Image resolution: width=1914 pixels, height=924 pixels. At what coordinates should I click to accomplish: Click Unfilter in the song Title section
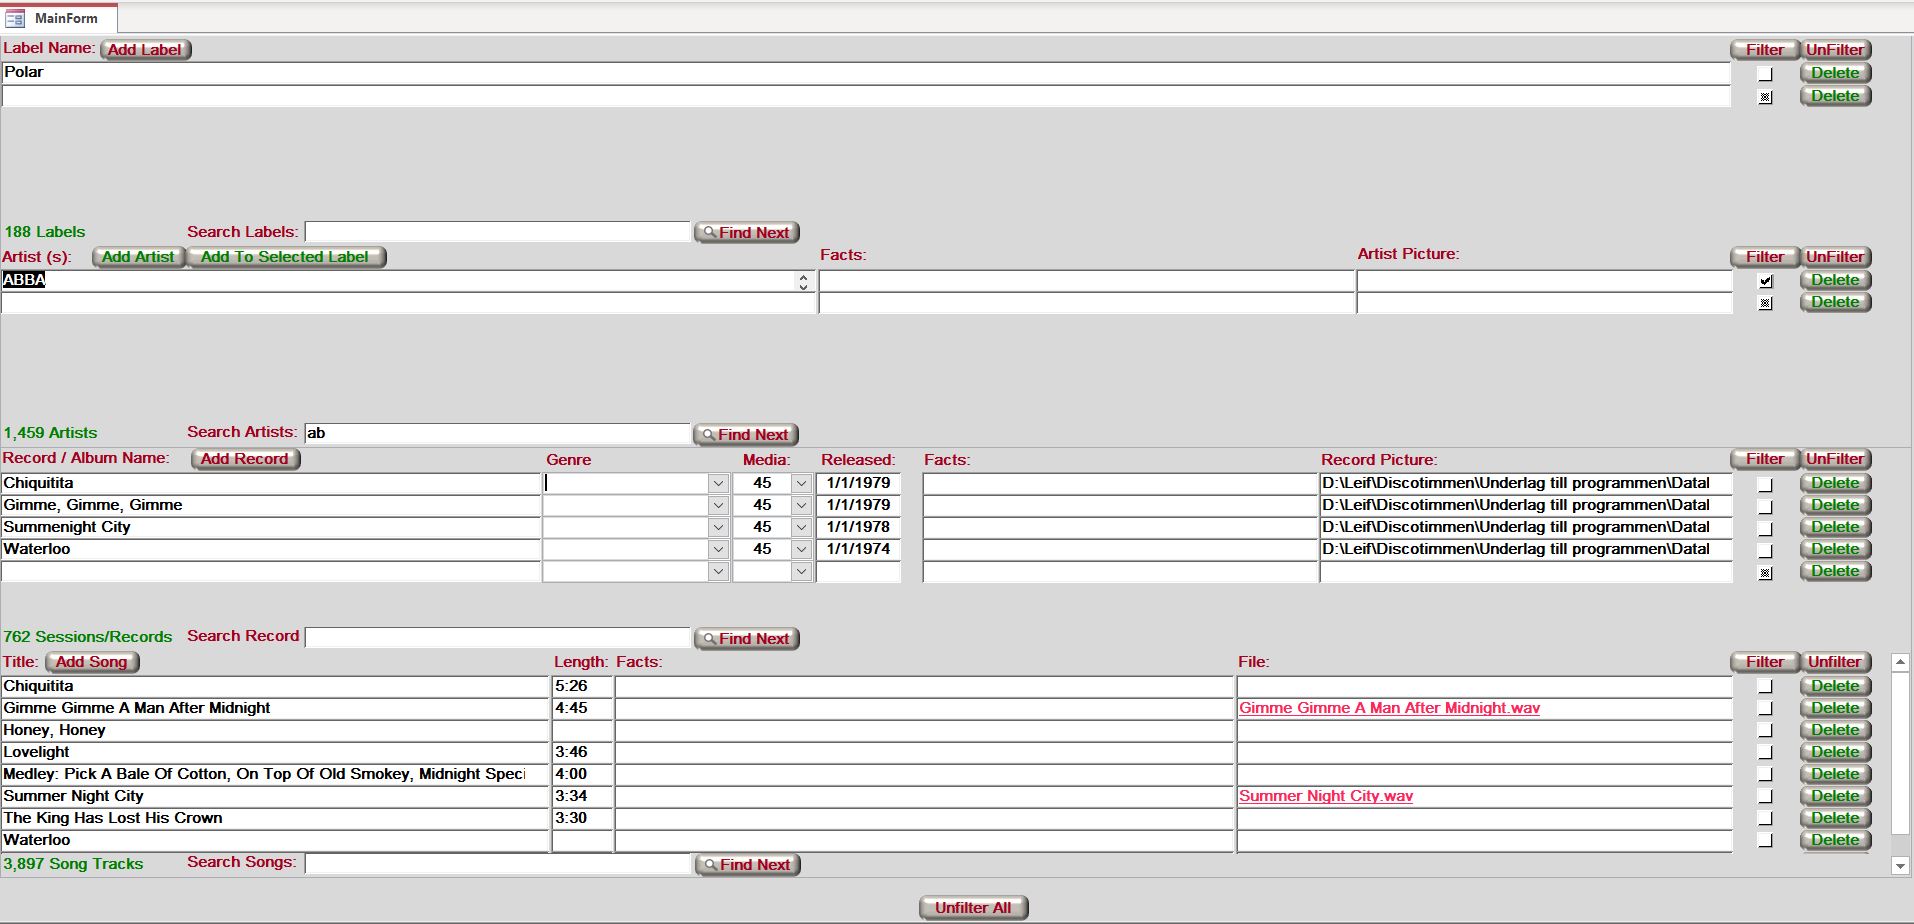1835,662
